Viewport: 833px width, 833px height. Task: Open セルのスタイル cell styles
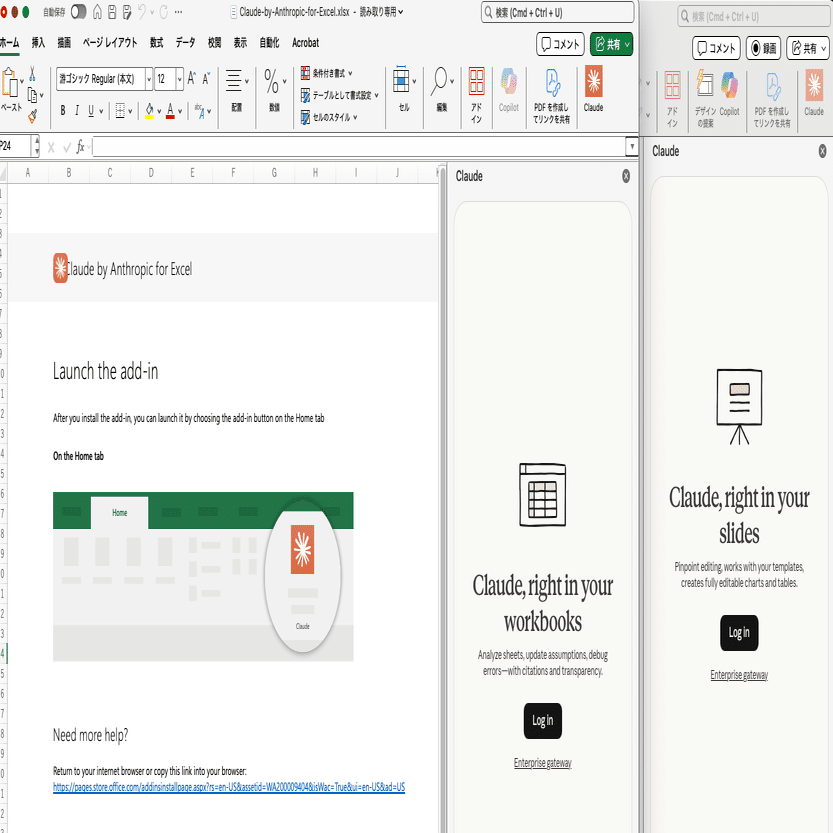point(329,117)
